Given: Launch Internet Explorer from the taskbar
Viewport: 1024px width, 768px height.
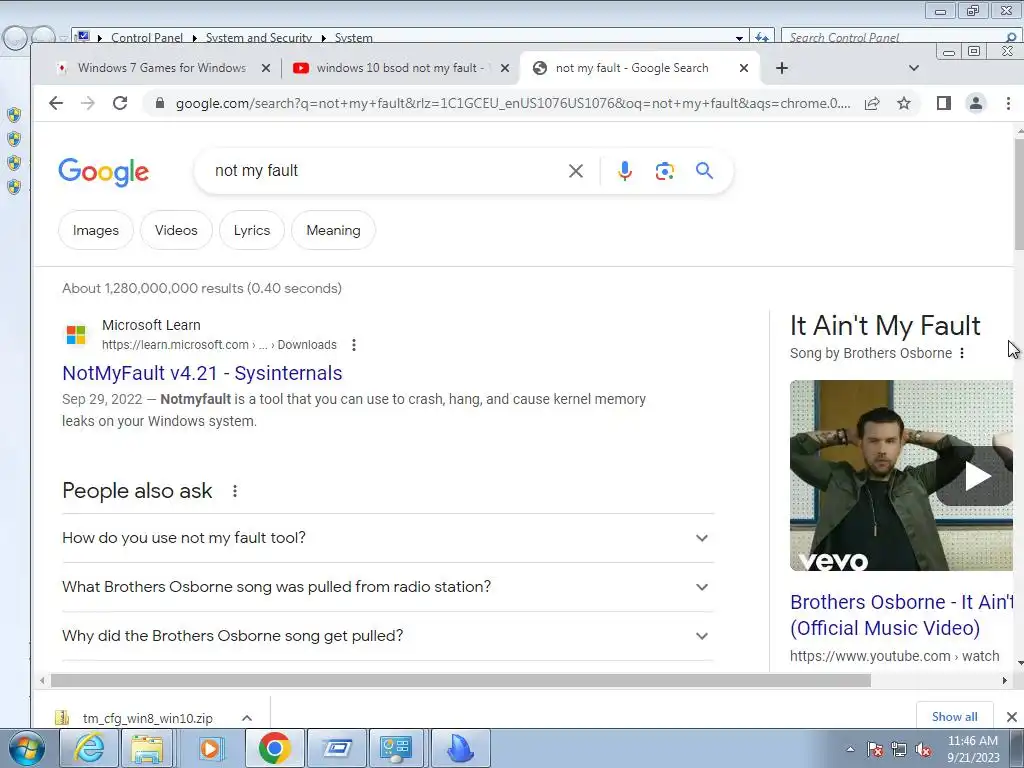Looking at the screenshot, I should (89, 748).
